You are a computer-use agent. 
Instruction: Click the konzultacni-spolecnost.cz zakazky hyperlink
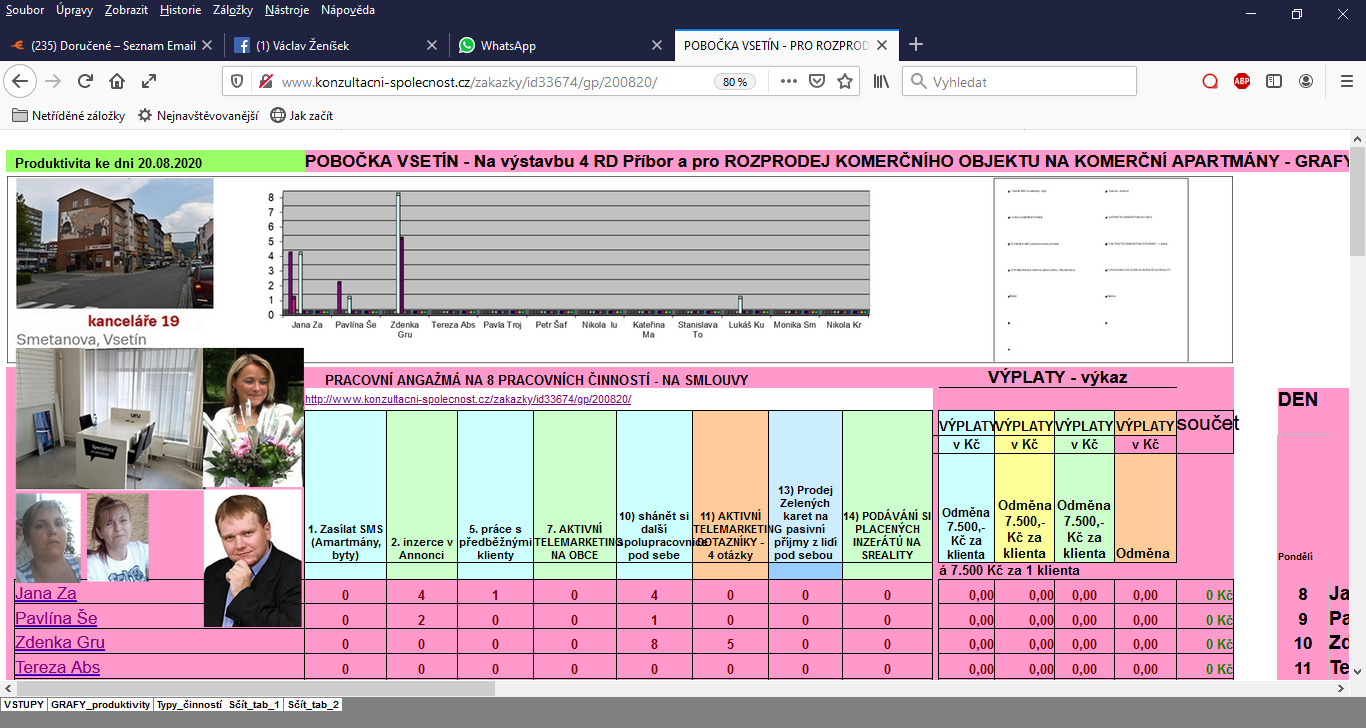click(468, 399)
